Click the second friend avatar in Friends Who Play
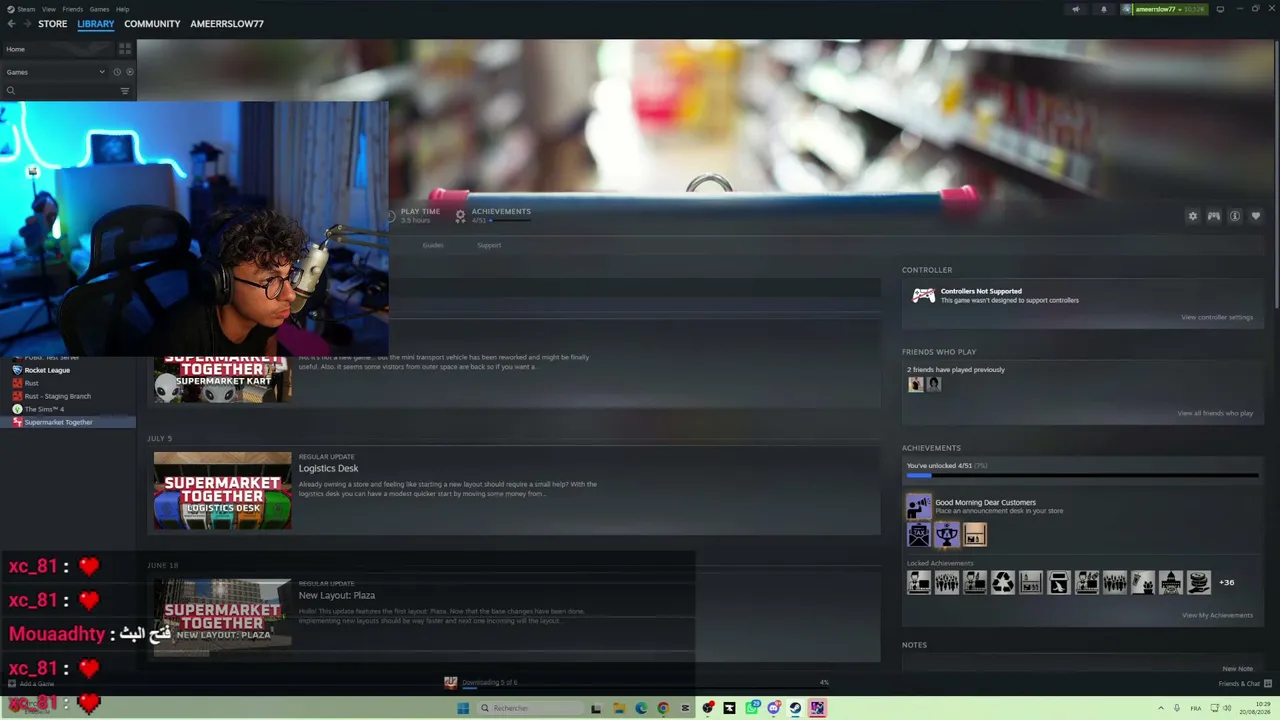The width and height of the screenshot is (1280, 720). pyautogui.click(x=933, y=384)
